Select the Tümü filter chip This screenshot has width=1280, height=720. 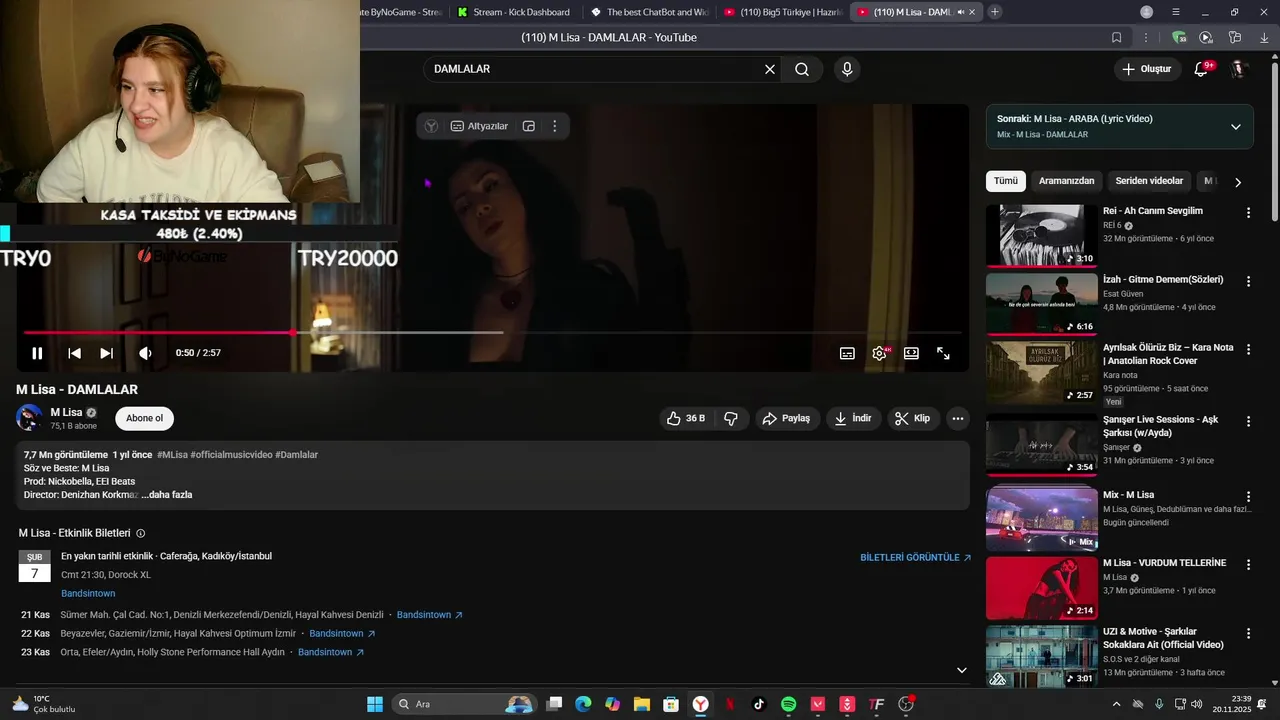pos(1006,181)
